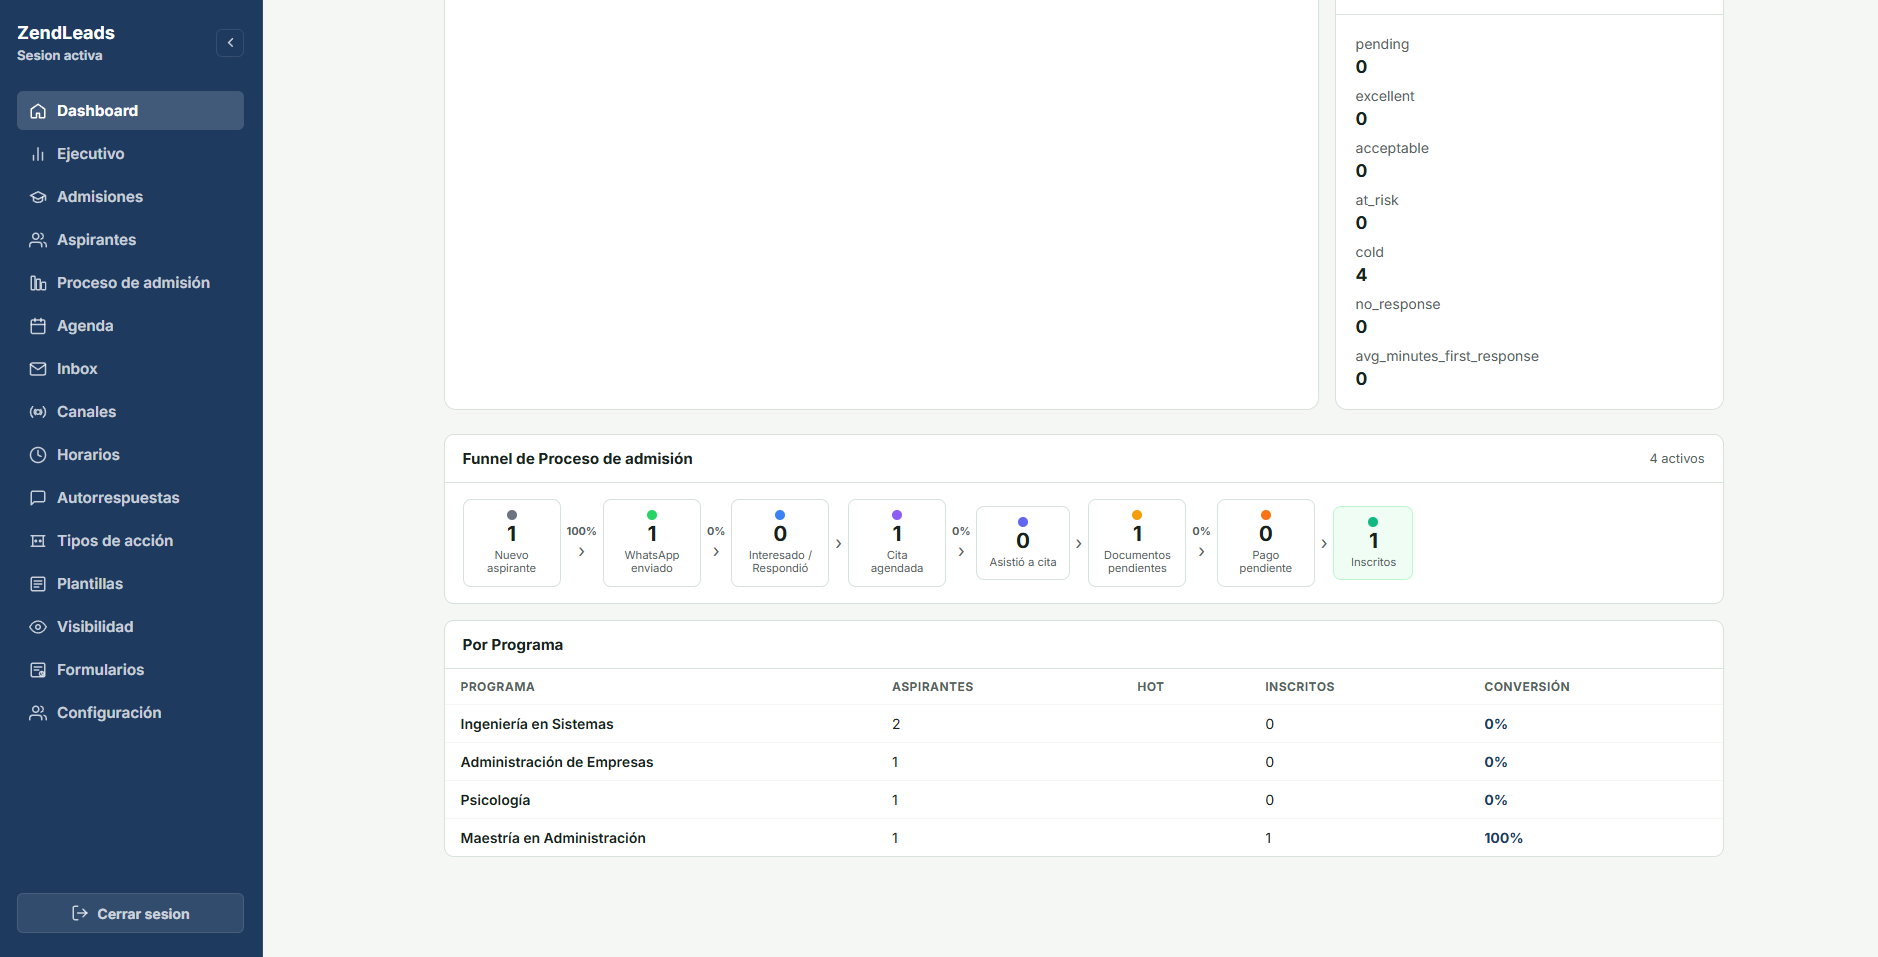Click the Tipos de acción icon
The height and width of the screenshot is (957, 1878).
(x=38, y=541)
